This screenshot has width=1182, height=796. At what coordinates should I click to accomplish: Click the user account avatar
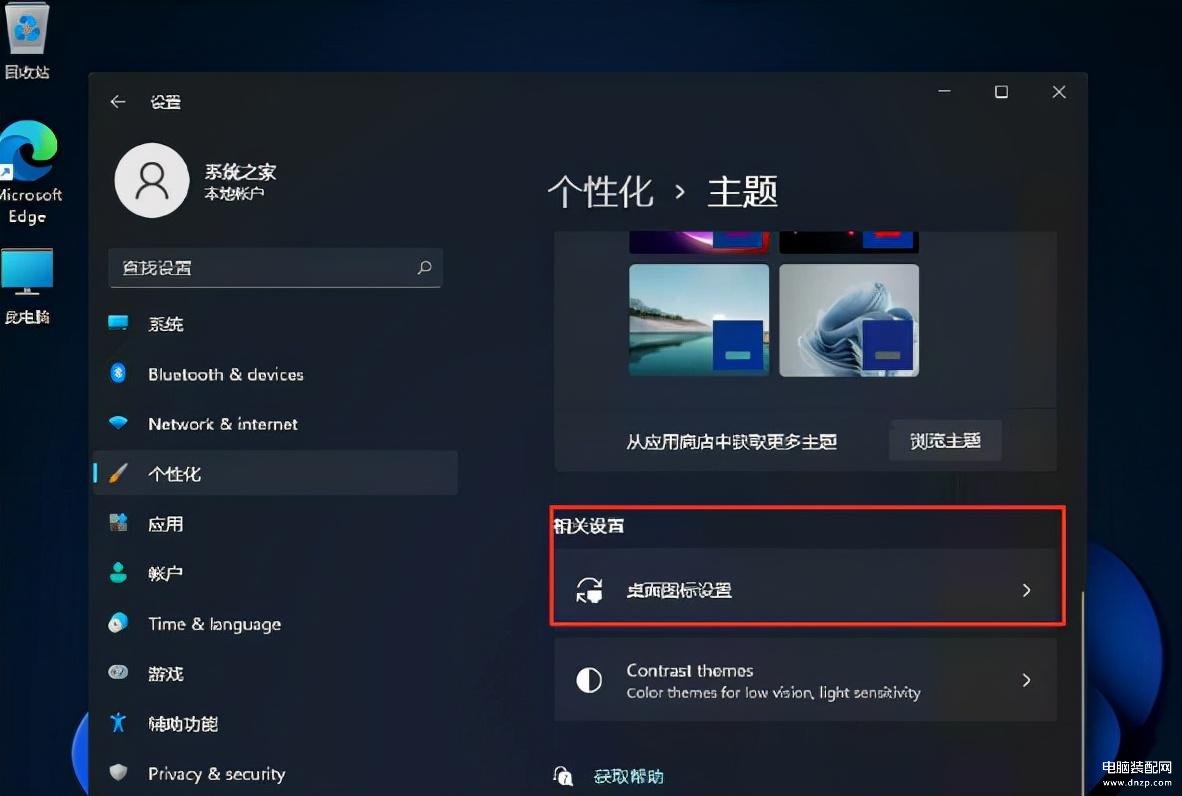point(152,181)
